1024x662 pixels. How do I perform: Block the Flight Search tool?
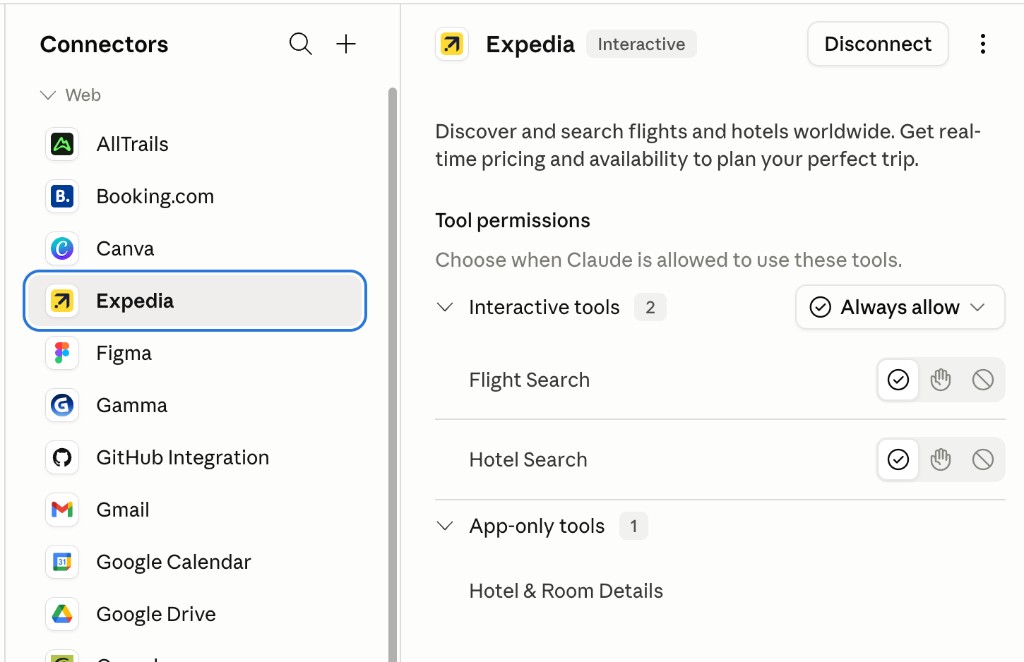click(983, 379)
